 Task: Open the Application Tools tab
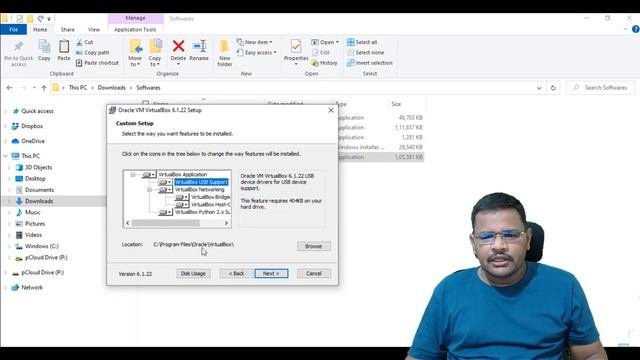[x=135, y=29]
